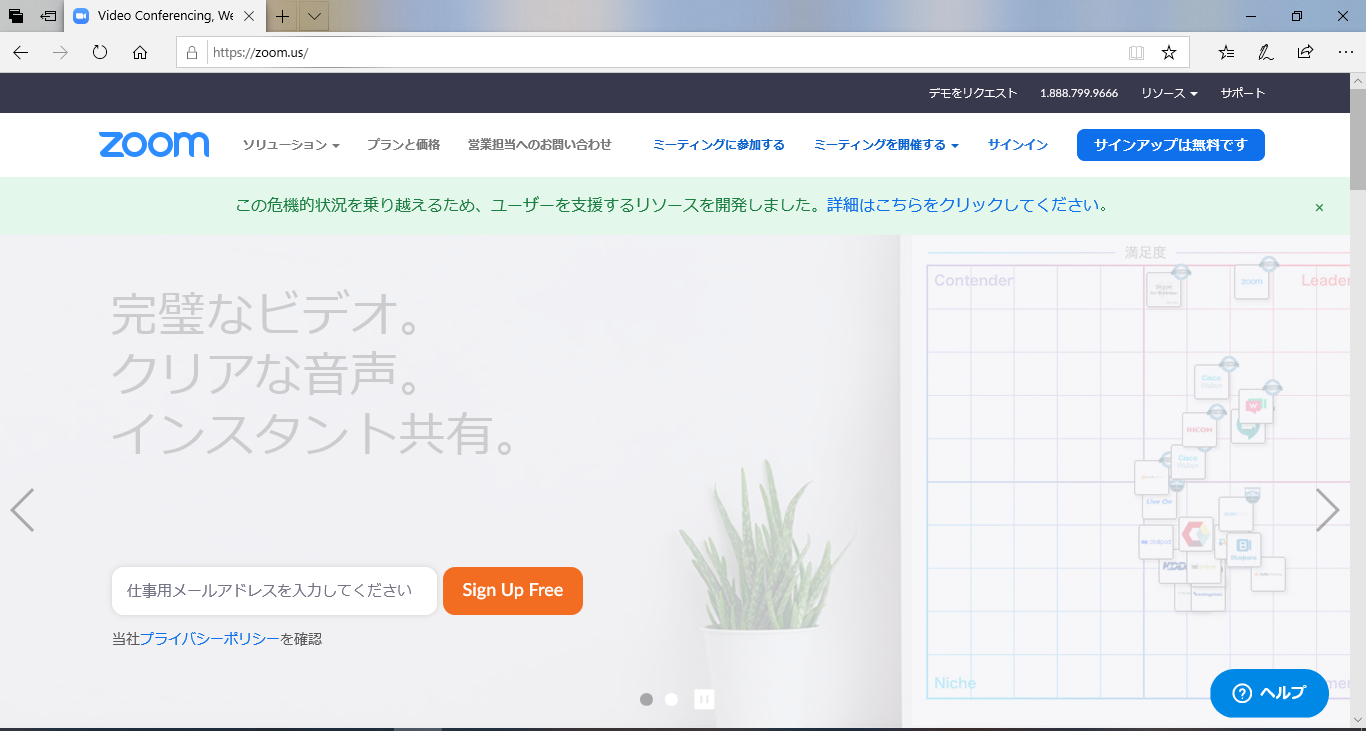The width and height of the screenshot is (1366, 731).
Task: Expand the リソース dropdown
Action: point(1169,93)
